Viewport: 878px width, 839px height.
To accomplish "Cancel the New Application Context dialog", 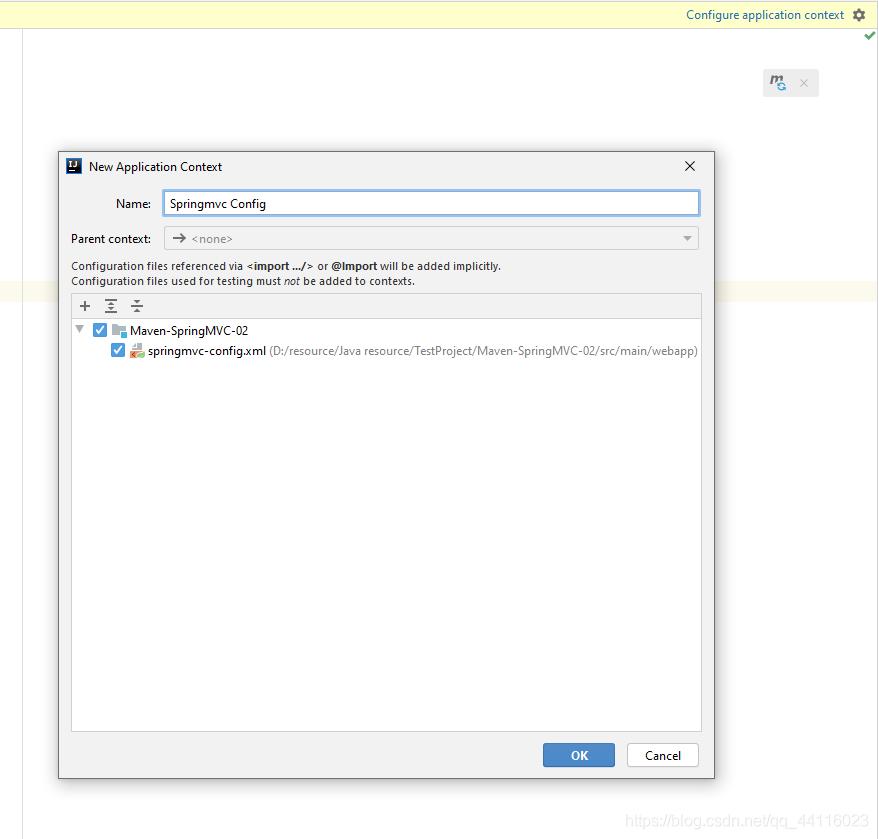I will (x=662, y=755).
